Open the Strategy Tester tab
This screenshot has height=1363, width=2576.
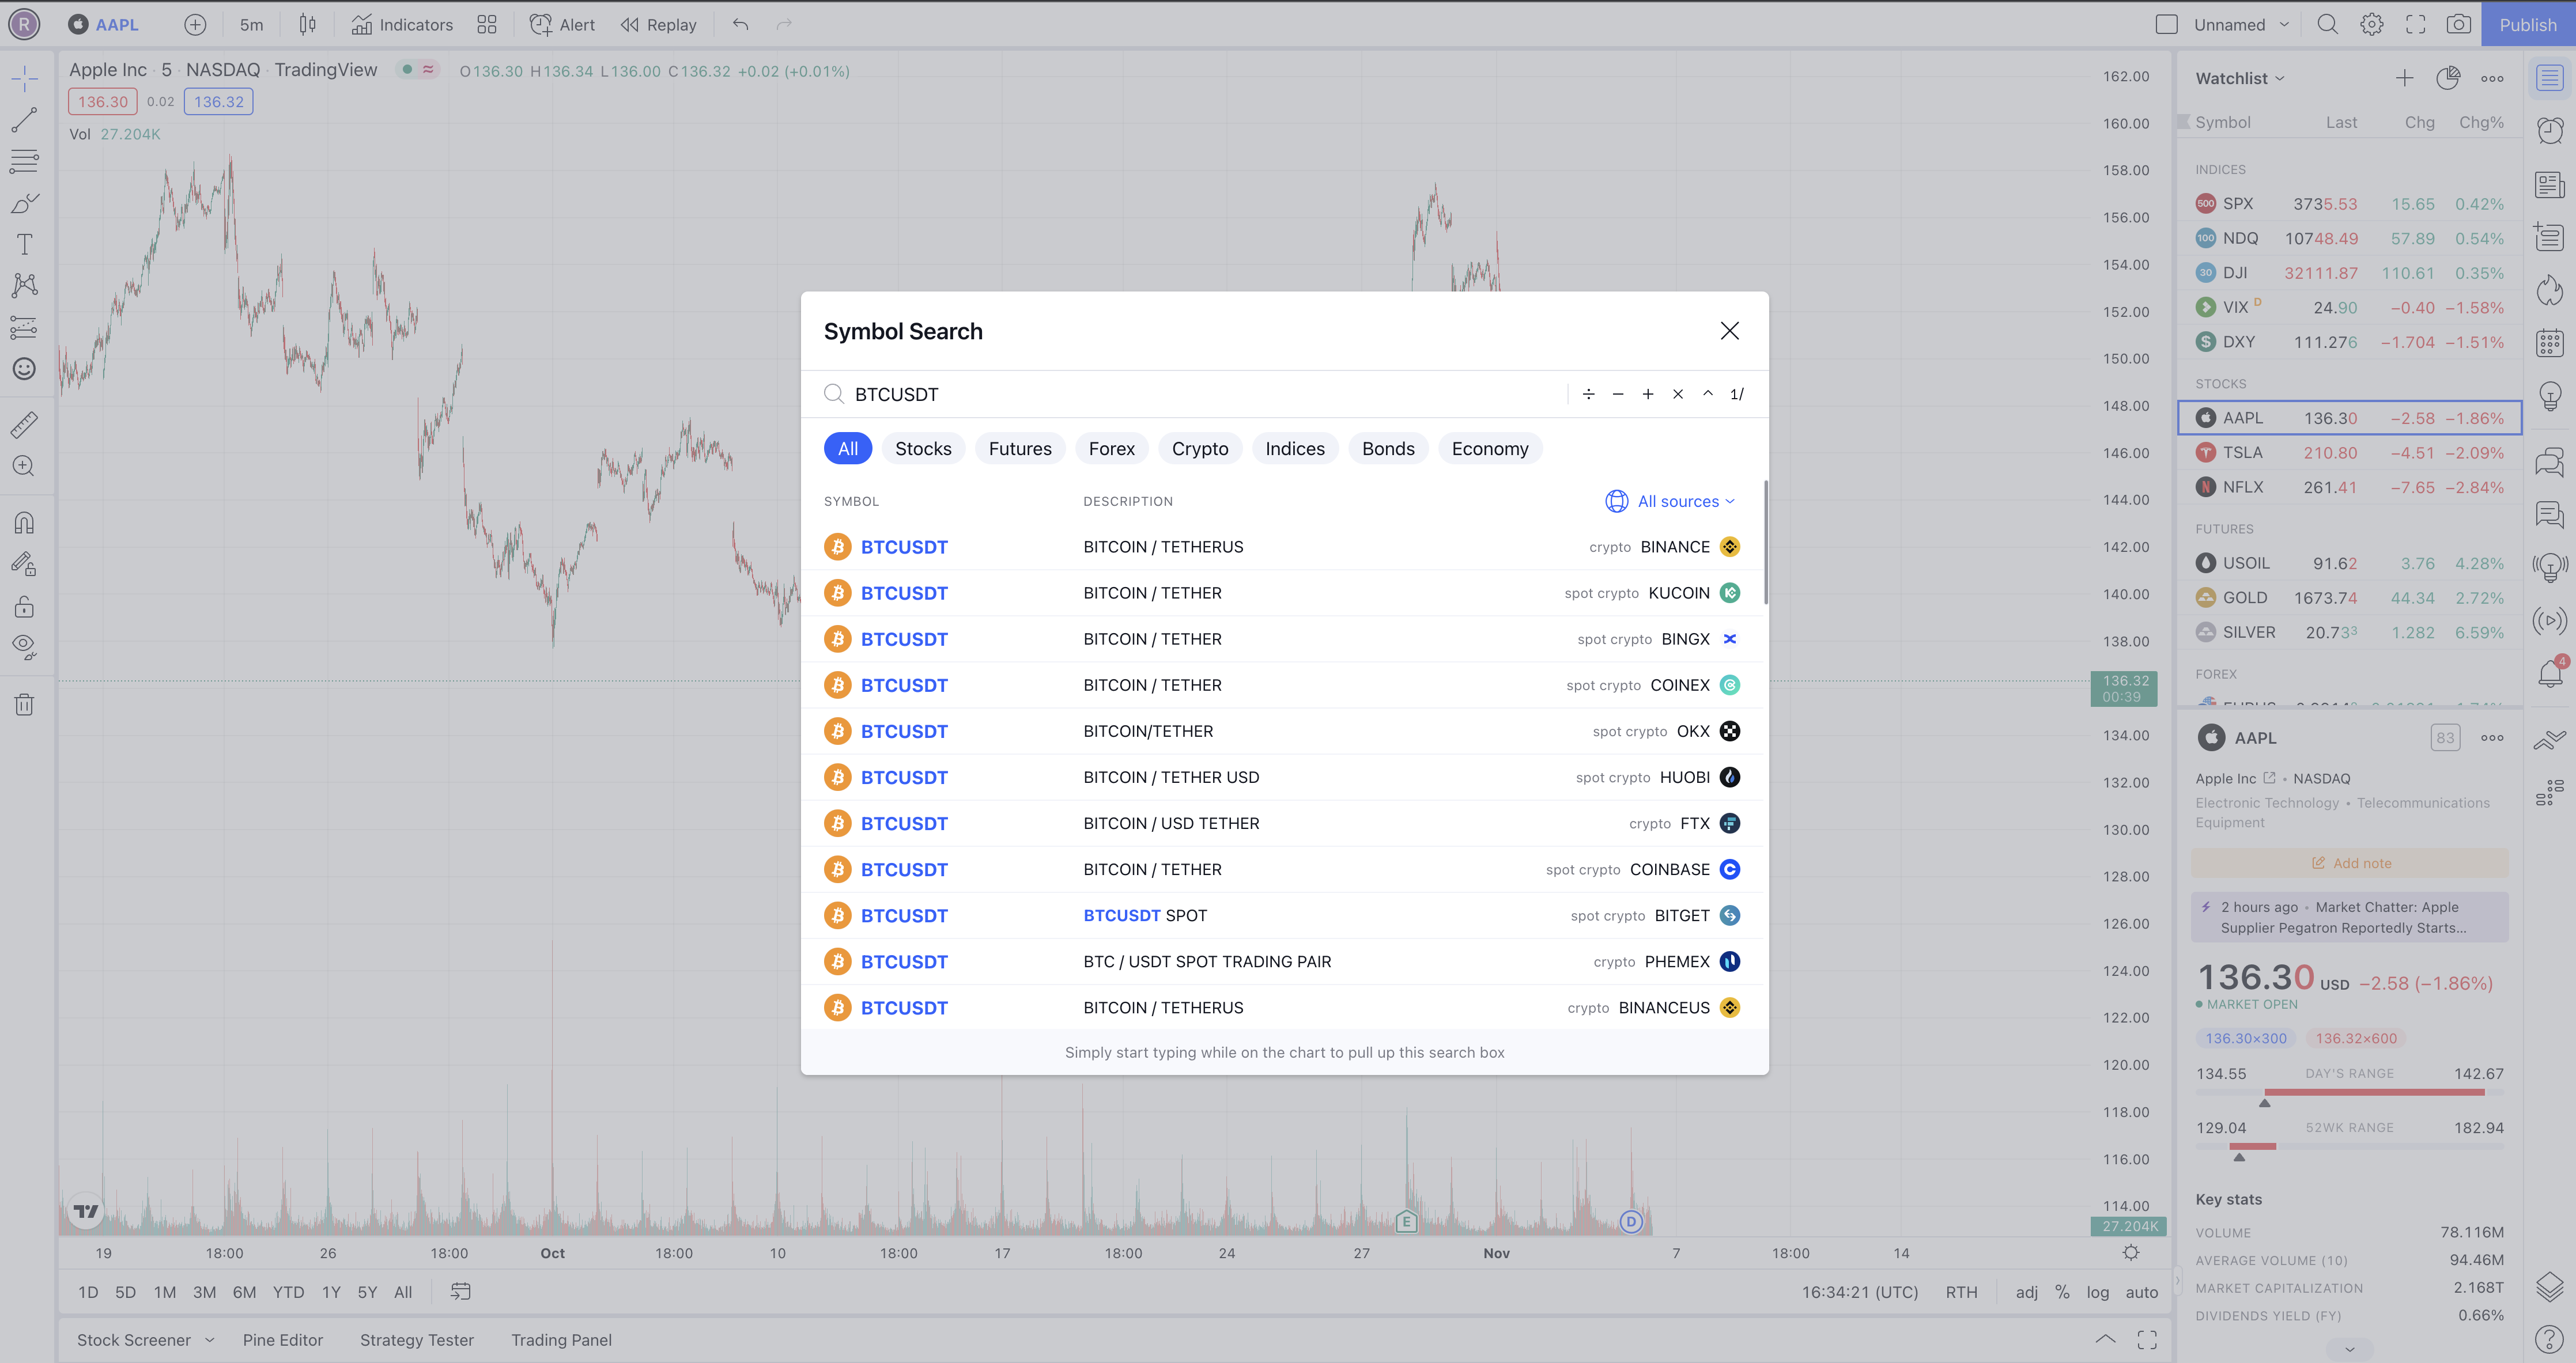click(417, 1340)
